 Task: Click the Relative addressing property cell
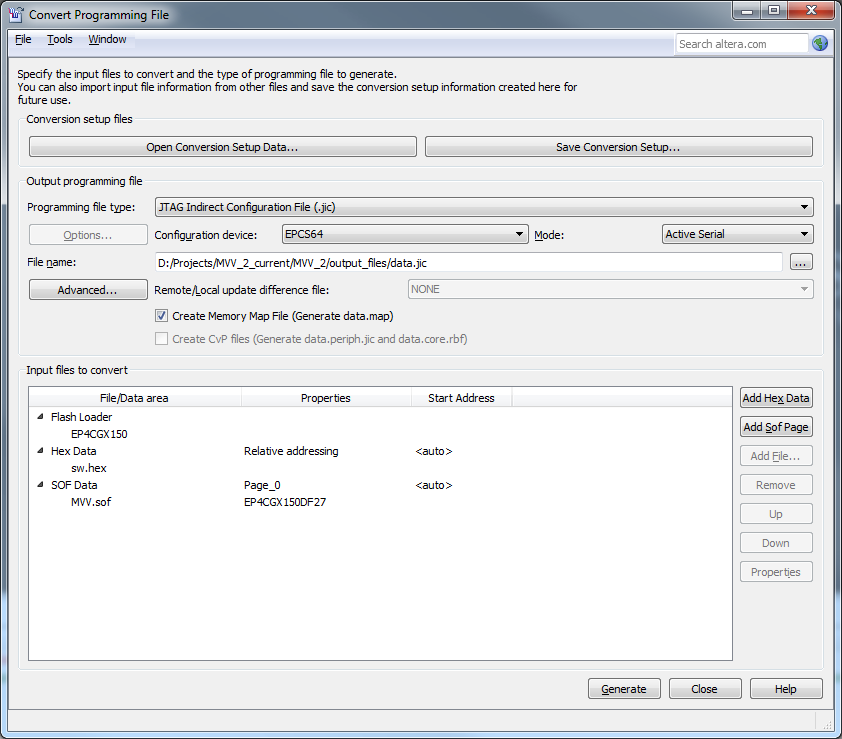[291, 451]
